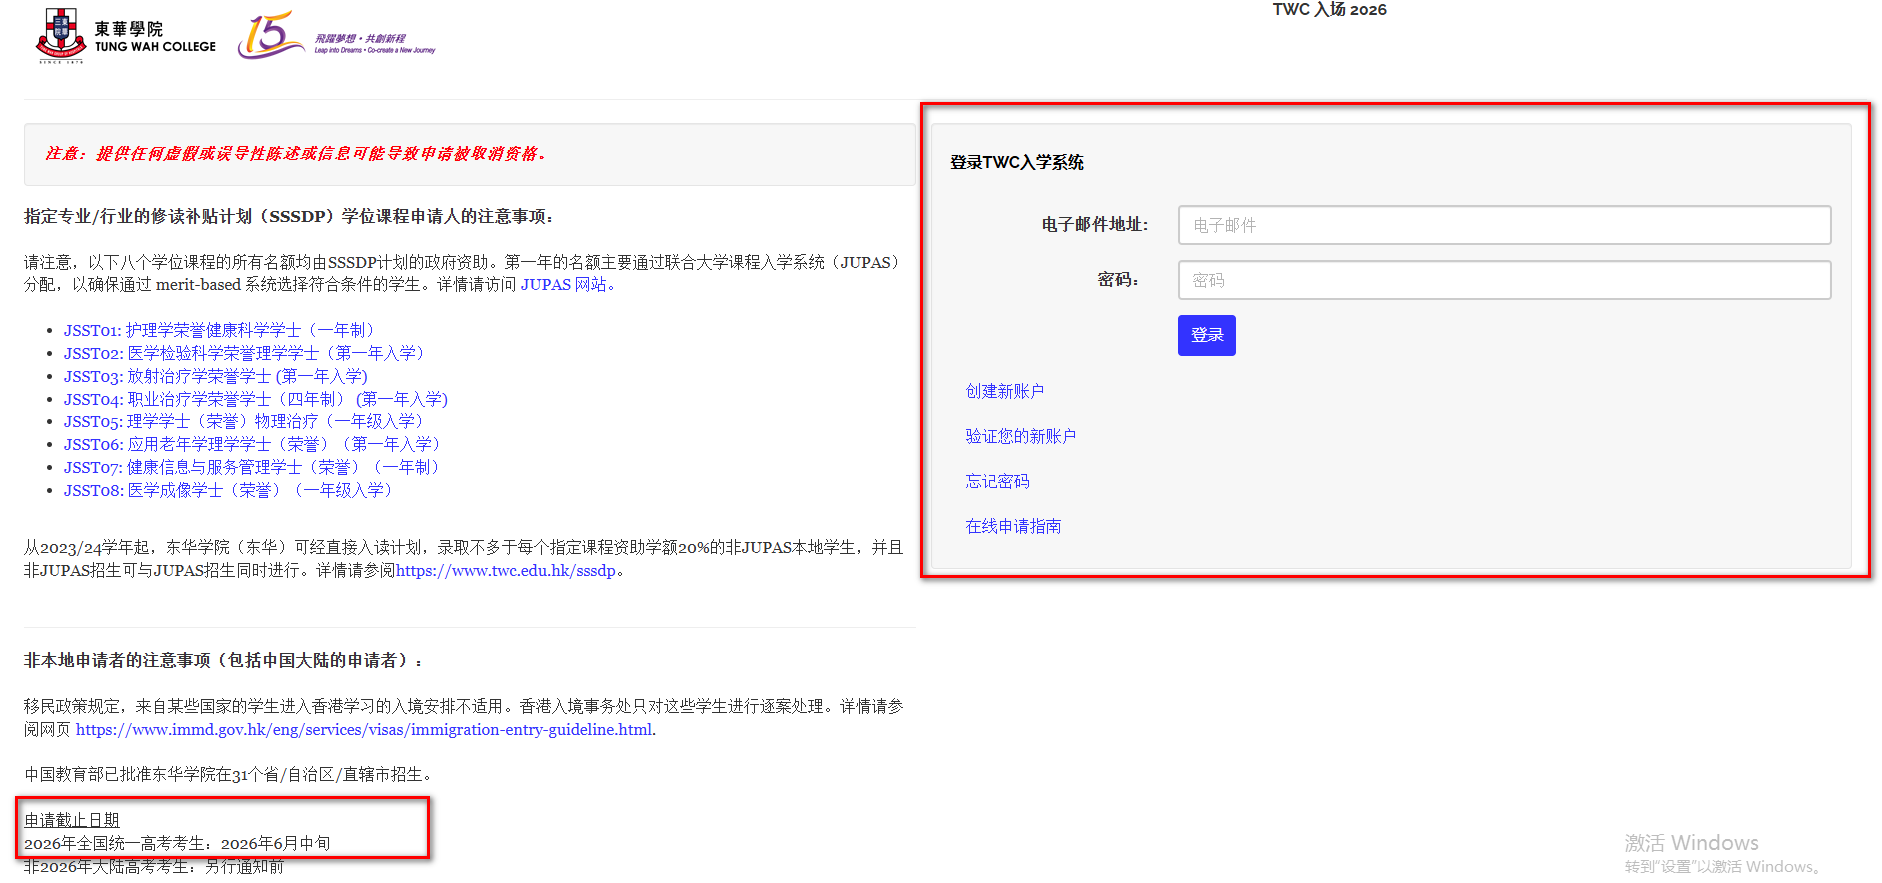The height and width of the screenshot is (883, 1882).
Task: Open the 在线申请指南 application guide link
Action: [1013, 526]
